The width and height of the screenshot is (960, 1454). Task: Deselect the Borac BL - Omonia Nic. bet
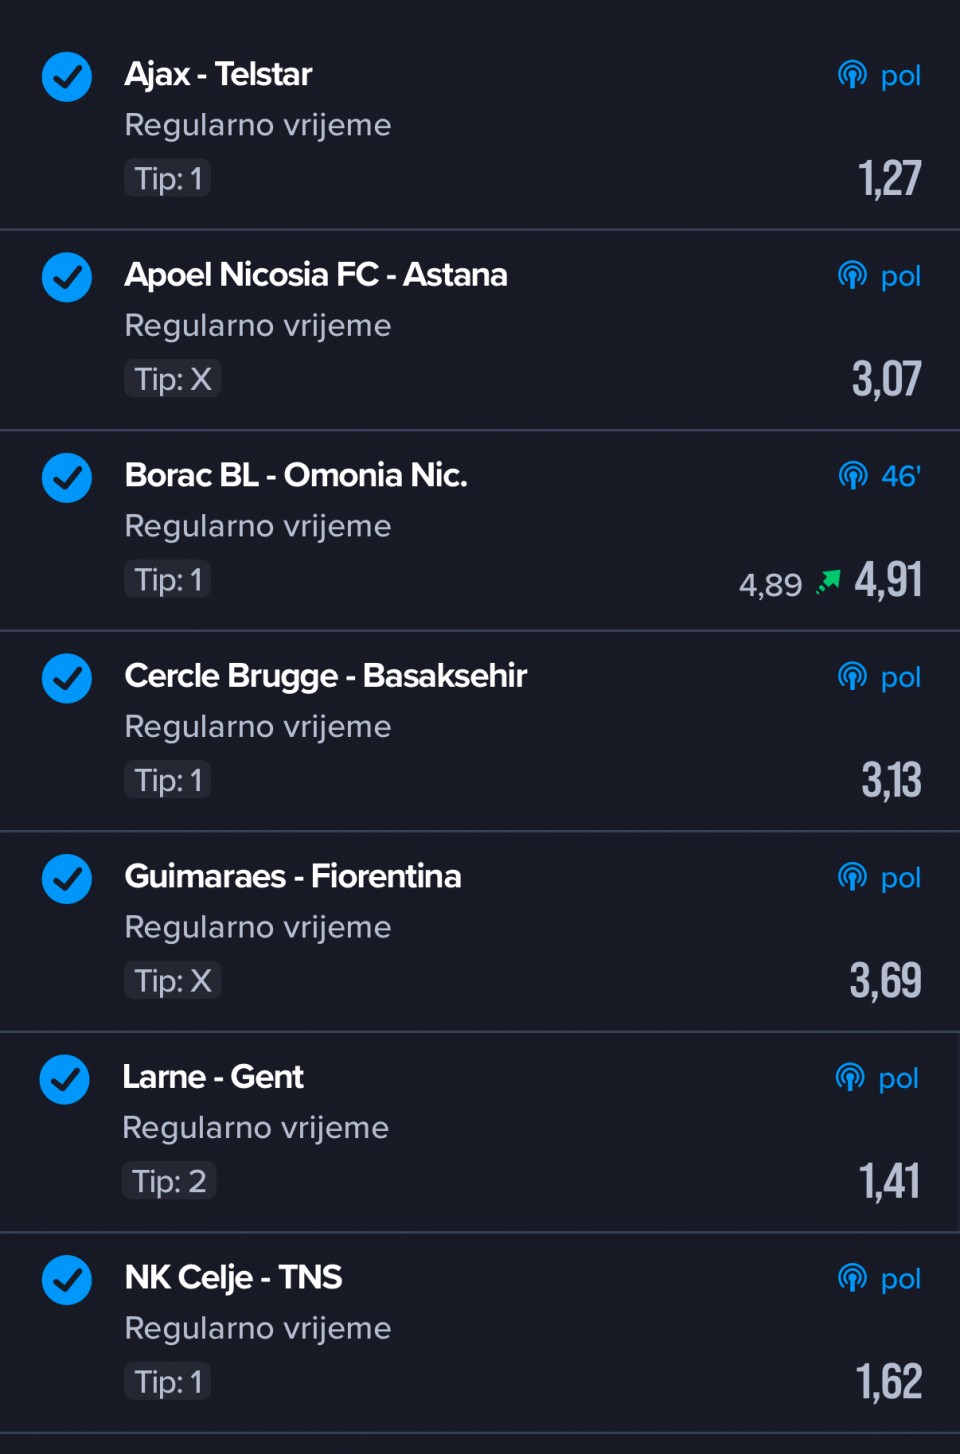(67, 478)
